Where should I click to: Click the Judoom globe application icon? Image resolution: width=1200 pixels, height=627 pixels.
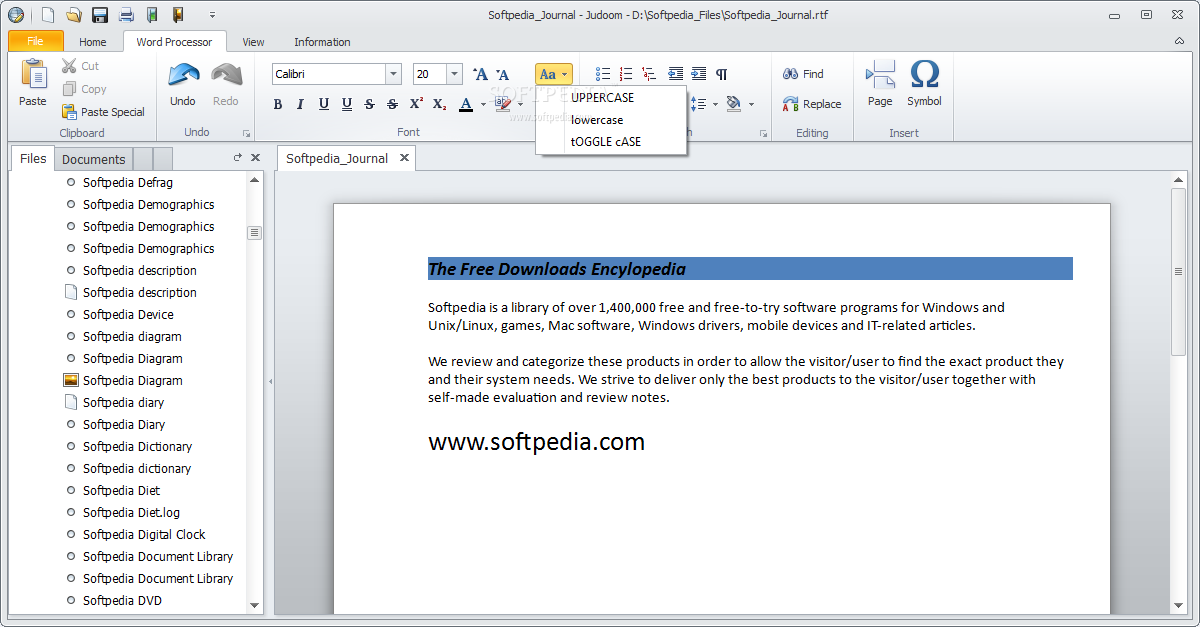click(15, 15)
